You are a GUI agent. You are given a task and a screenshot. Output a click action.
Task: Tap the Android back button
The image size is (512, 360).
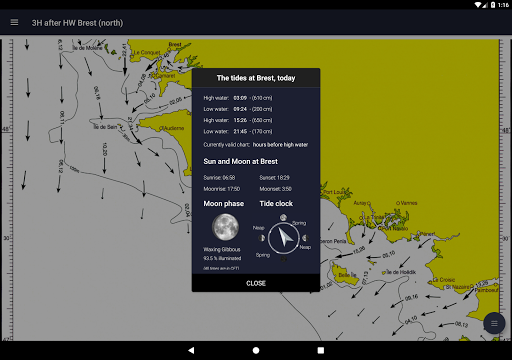pyautogui.click(x=191, y=350)
